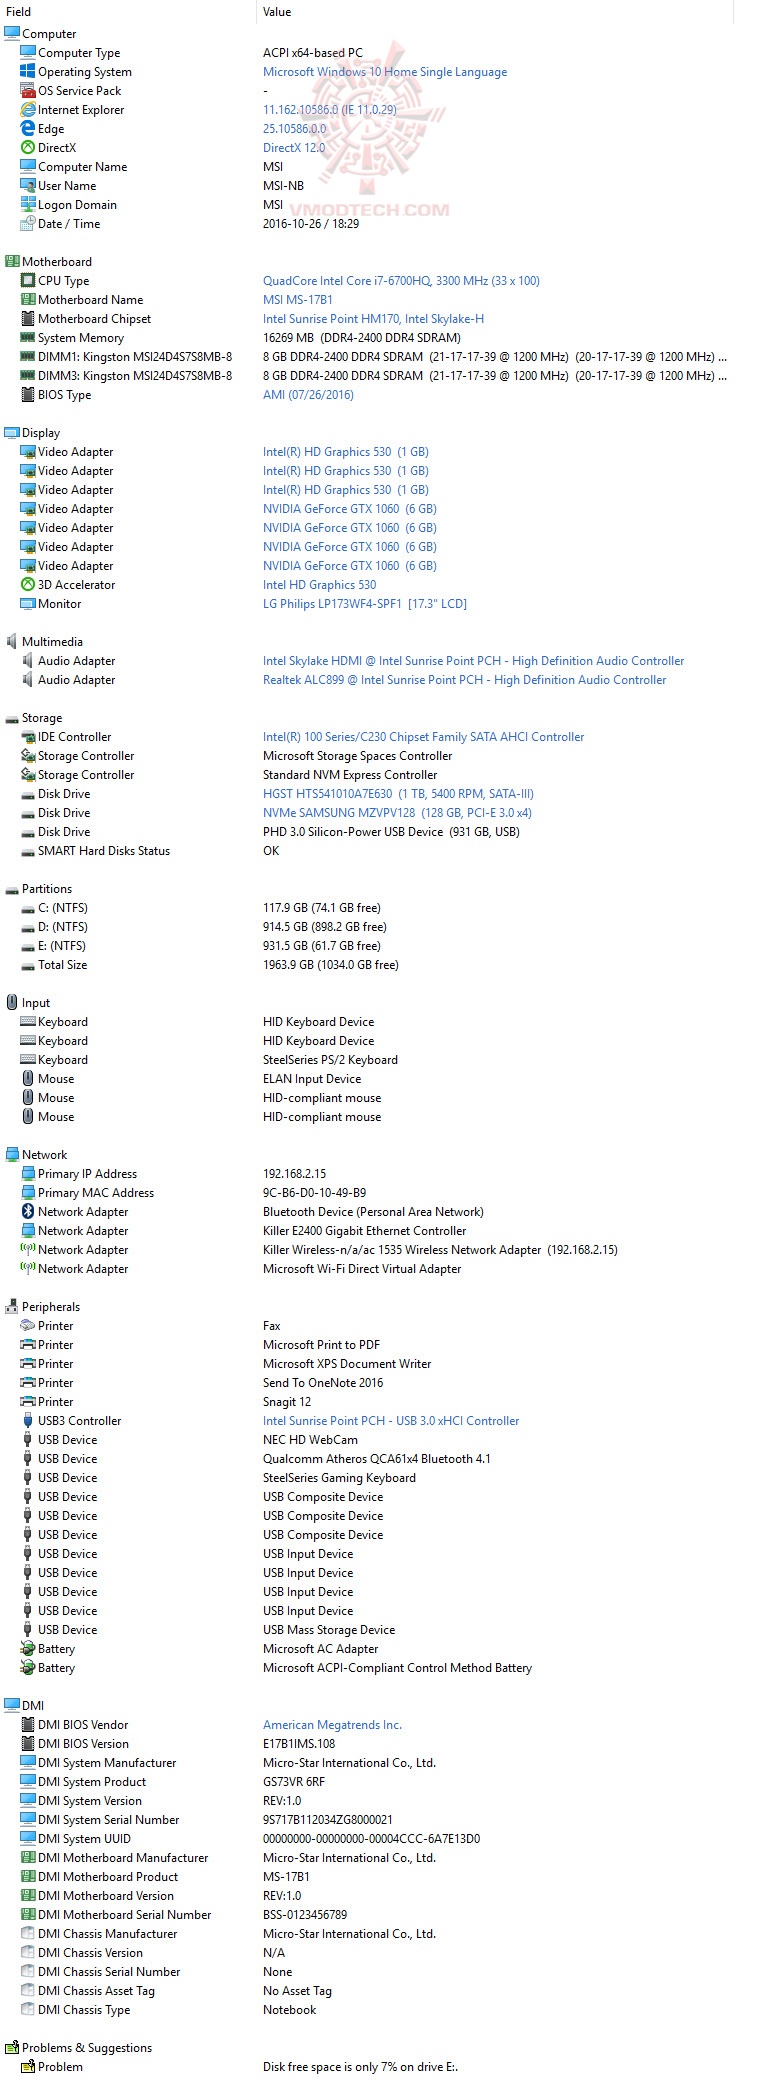Click the Multimedia speaker icon
Screen dimensions: 784x2086
[12, 641]
